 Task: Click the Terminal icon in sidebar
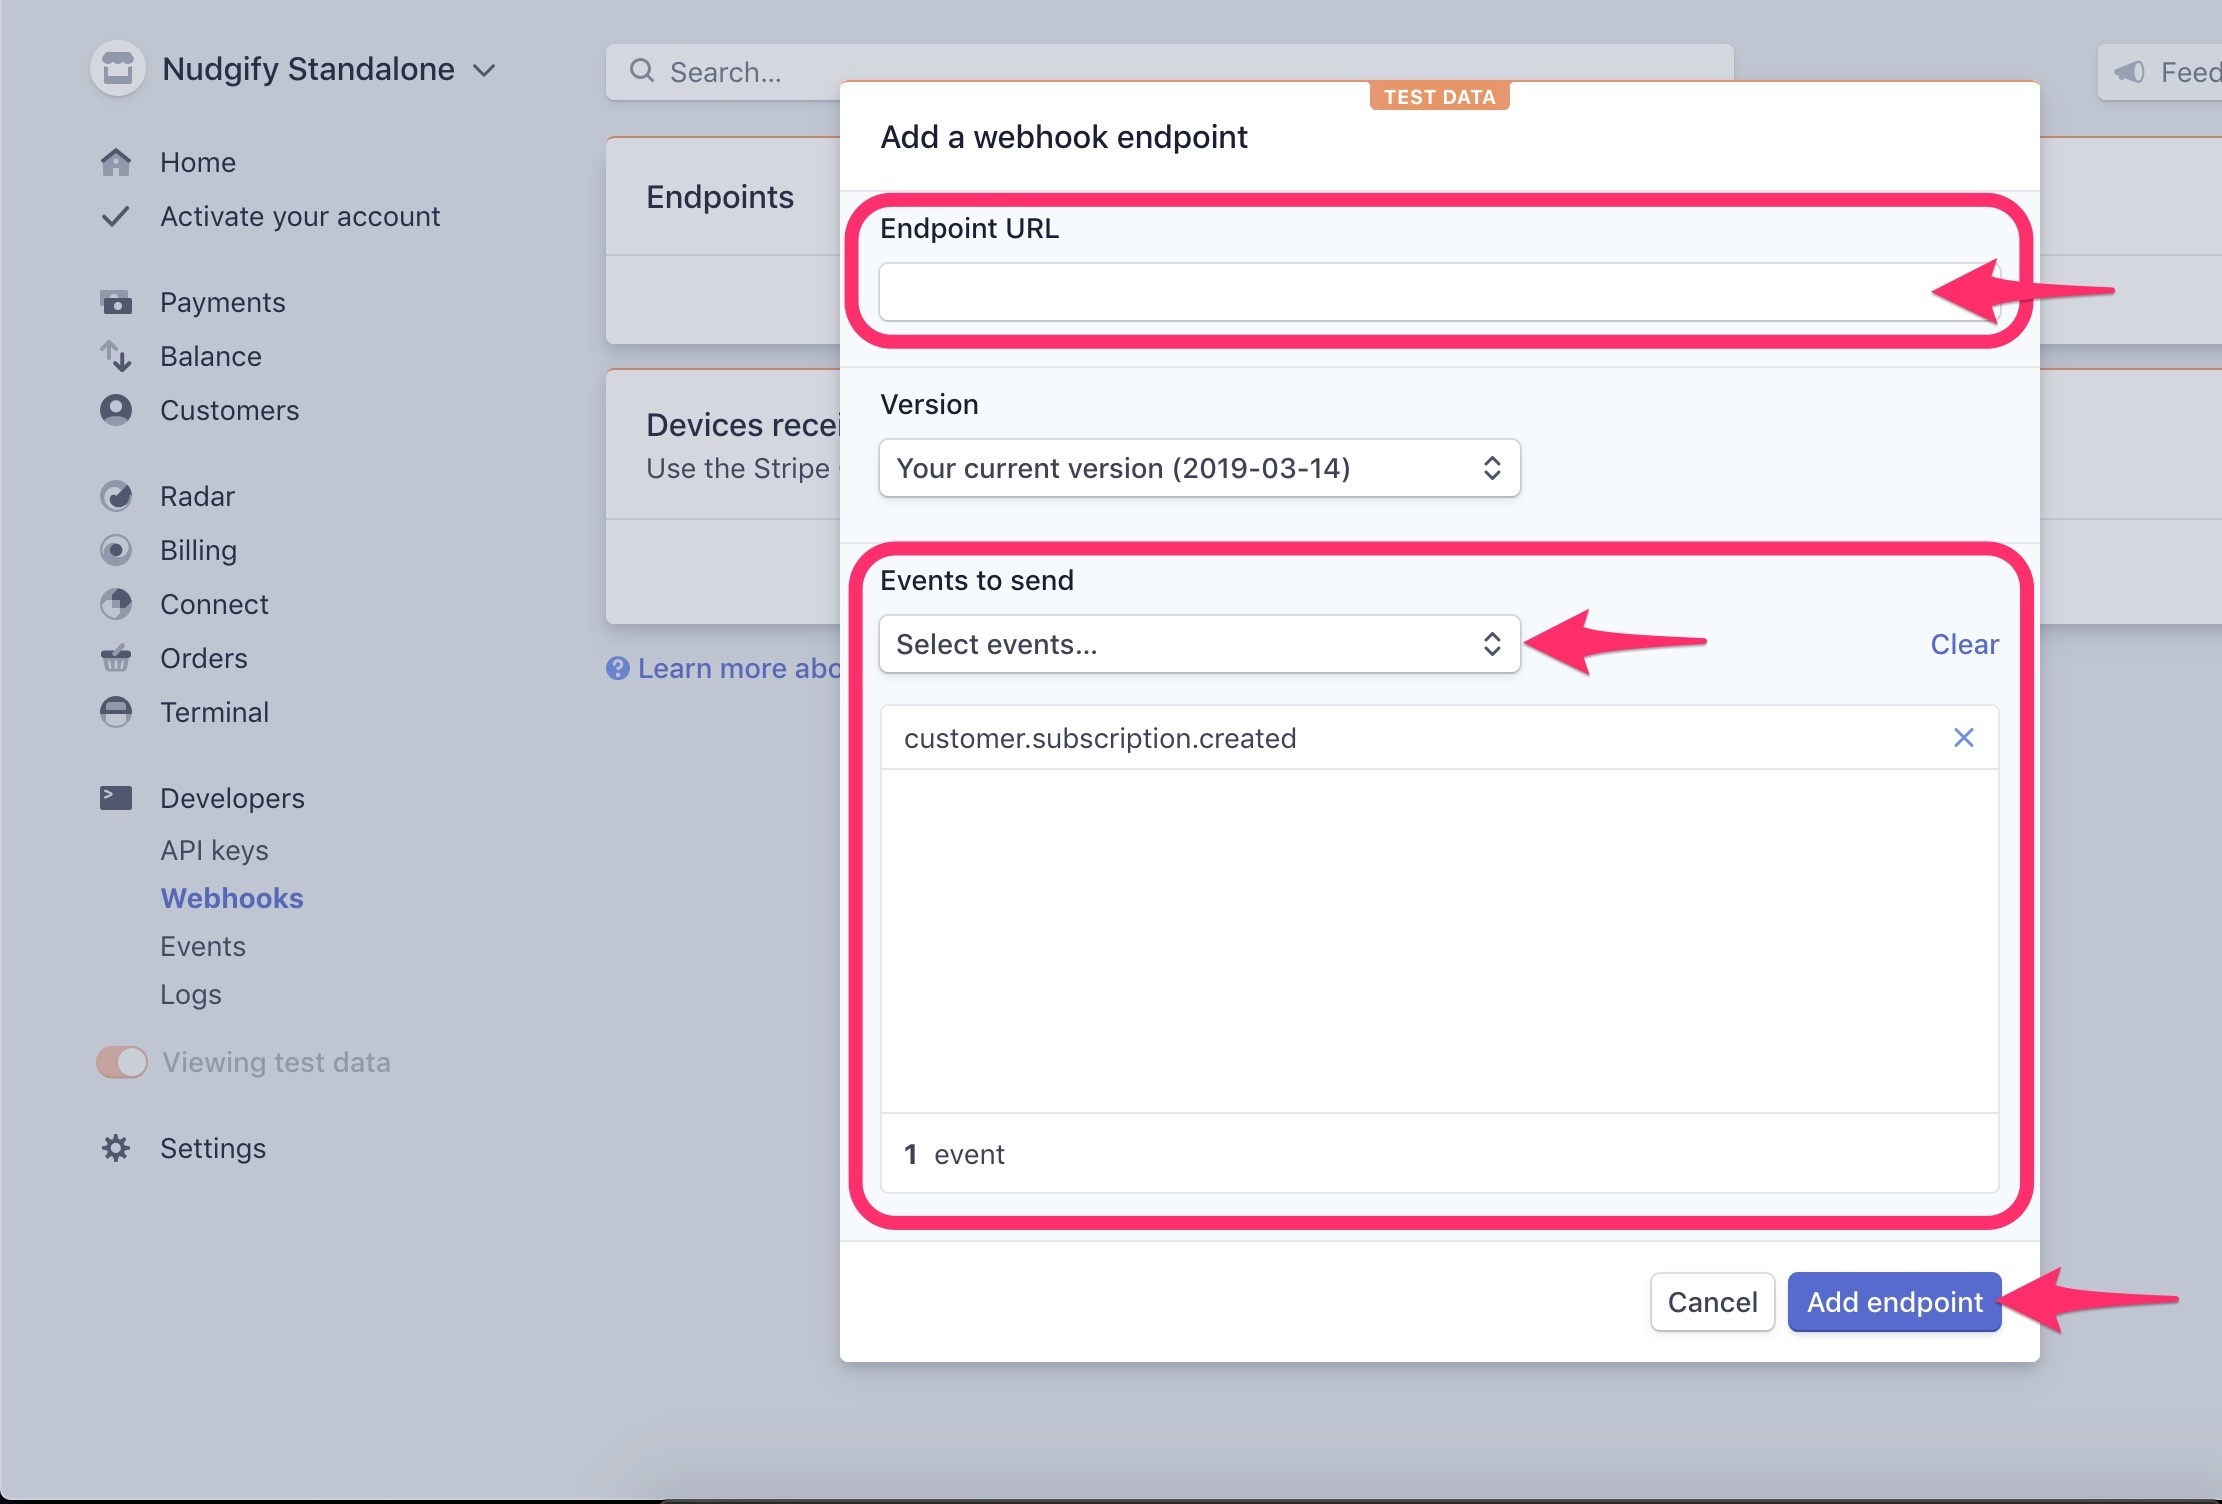coord(116,712)
